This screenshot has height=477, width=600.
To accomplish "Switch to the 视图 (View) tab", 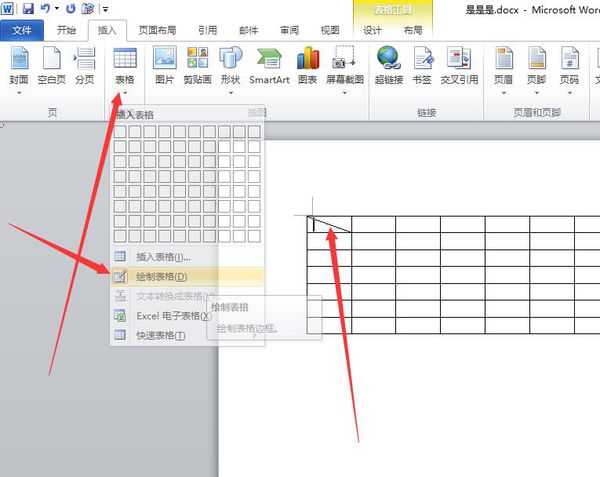I will tap(330, 30).
